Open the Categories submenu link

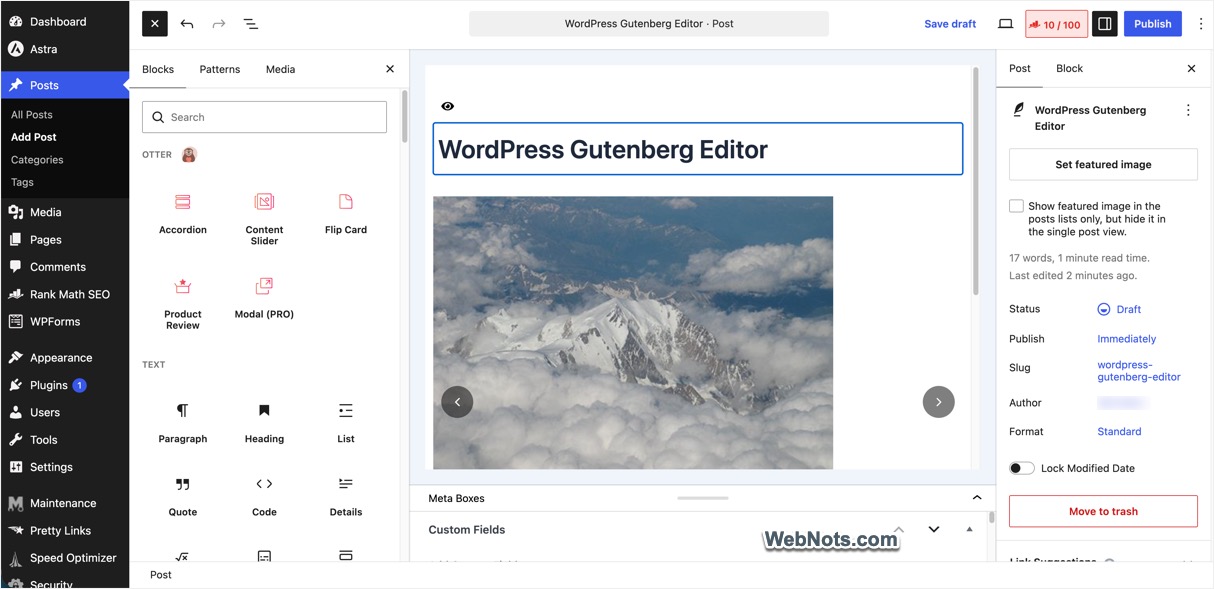[x=37, y=160]
